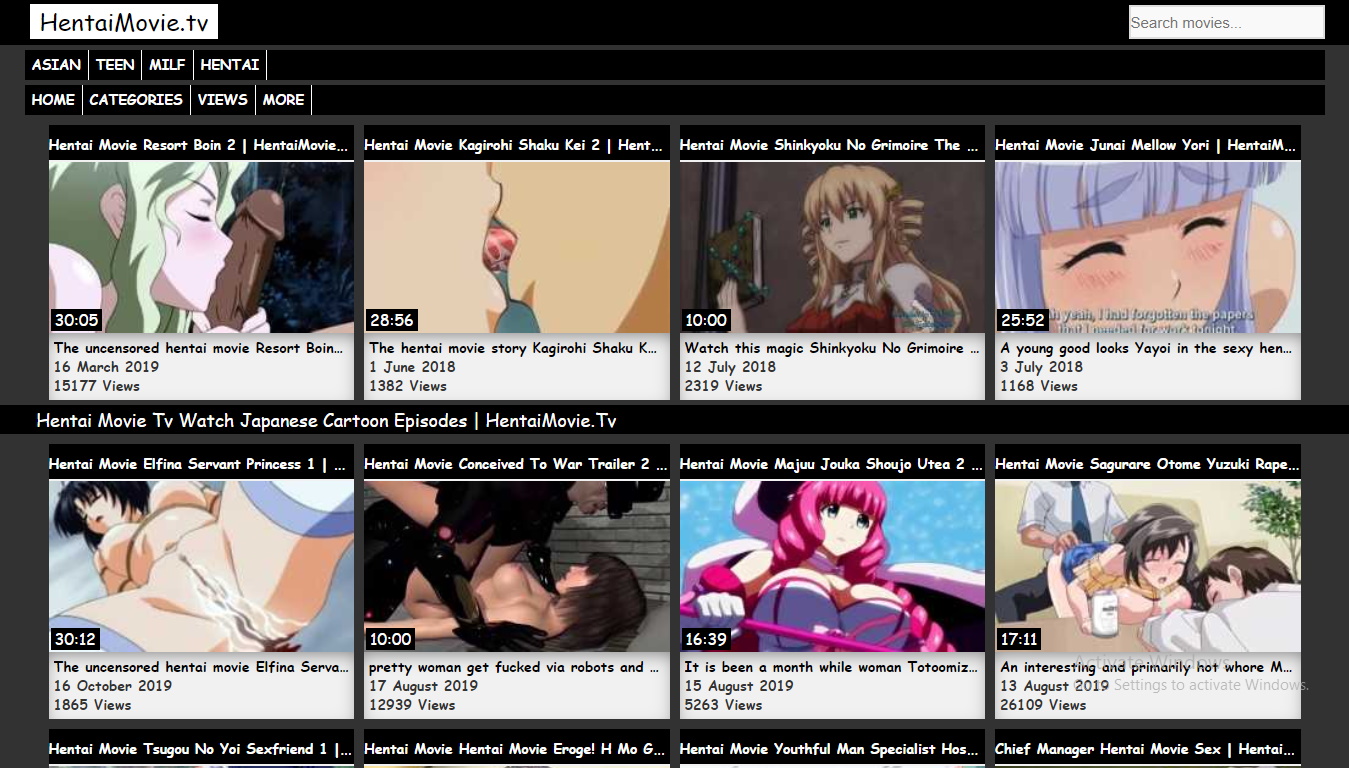Click the '5263 Views' count text

click(724, 705)
